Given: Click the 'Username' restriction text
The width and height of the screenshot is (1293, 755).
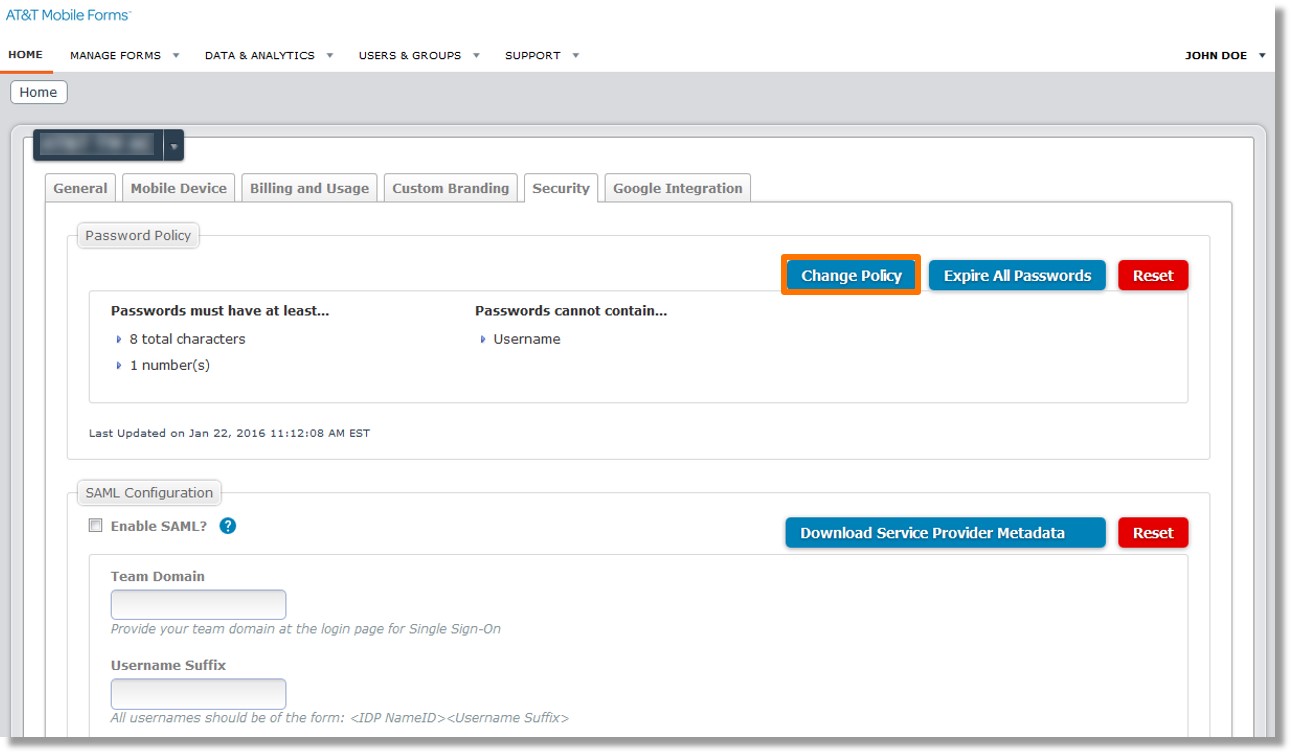Looking at the screenshot, I should [527, 339].
